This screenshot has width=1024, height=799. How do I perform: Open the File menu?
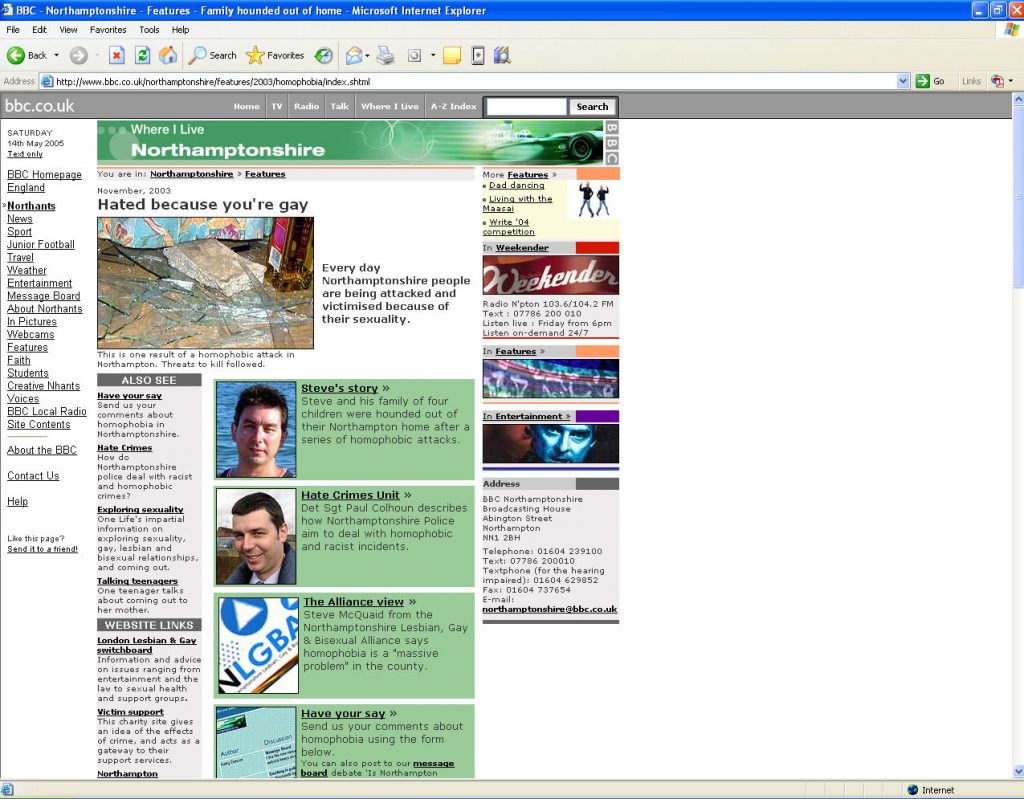point(13,29)
